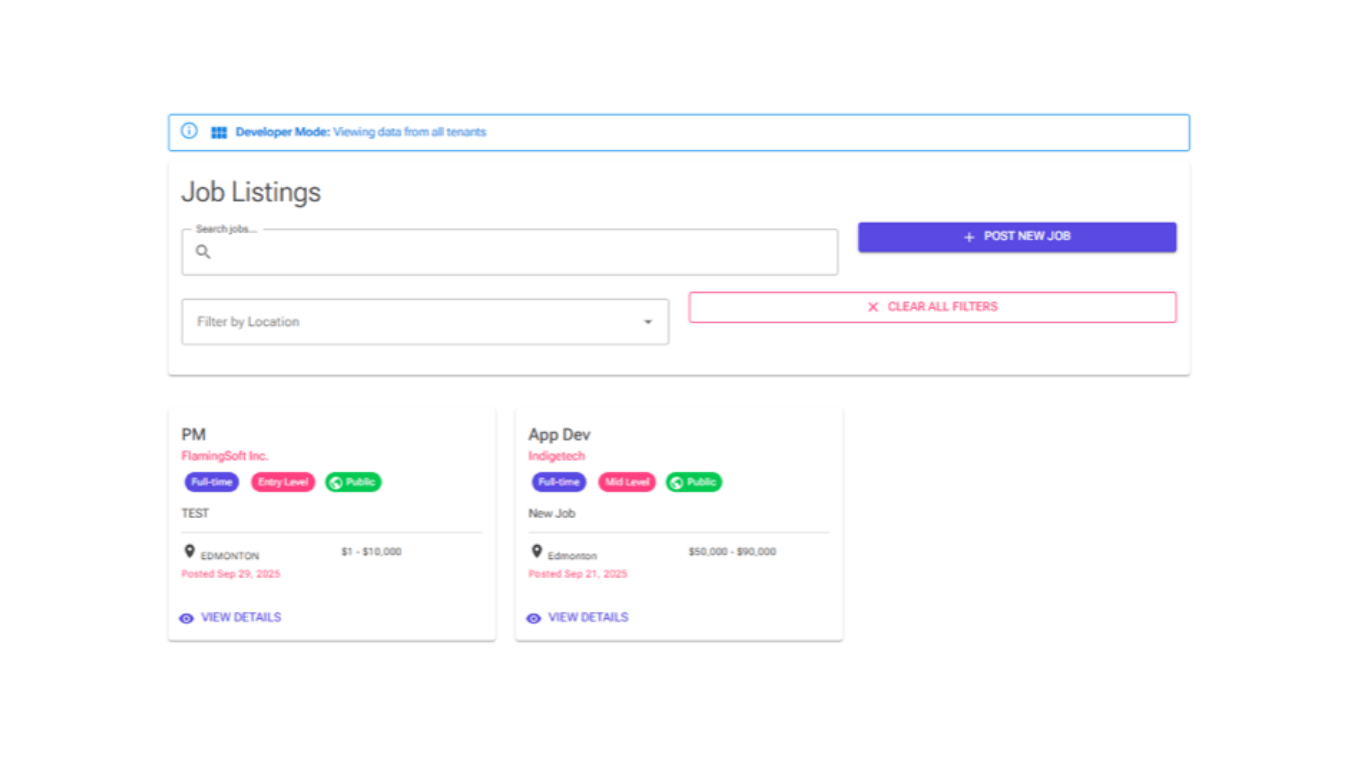1366x768 pixels.
Task: Select the Full-time chip on App Dev card
Action: point(558,482)
